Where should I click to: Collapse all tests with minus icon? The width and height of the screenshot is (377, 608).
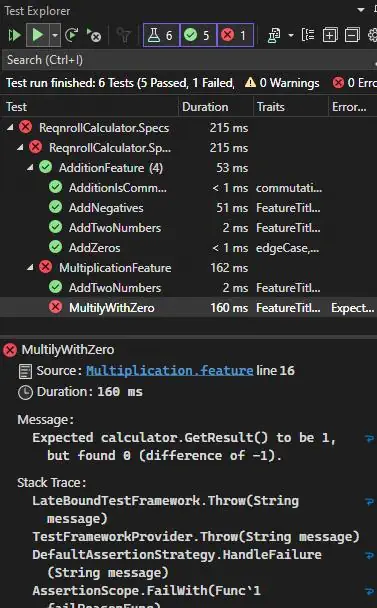click(352, 35)
